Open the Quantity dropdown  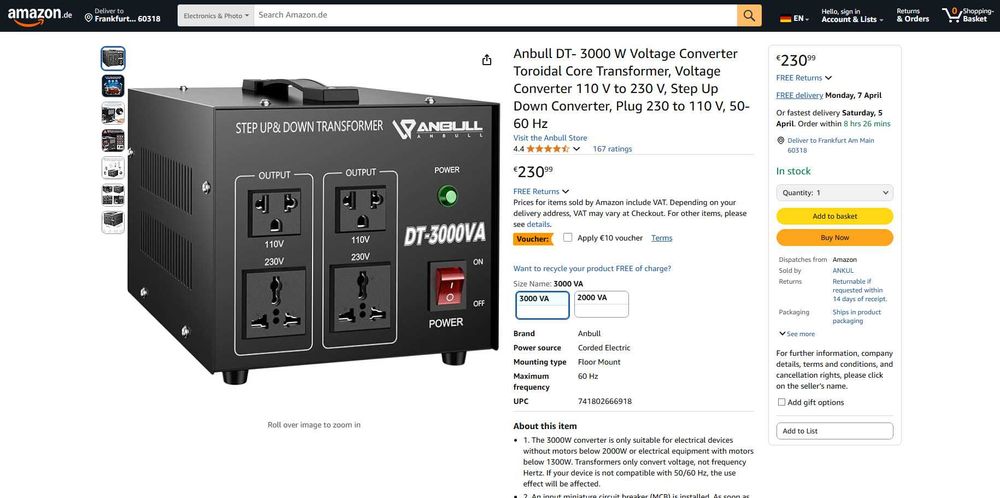834,193
